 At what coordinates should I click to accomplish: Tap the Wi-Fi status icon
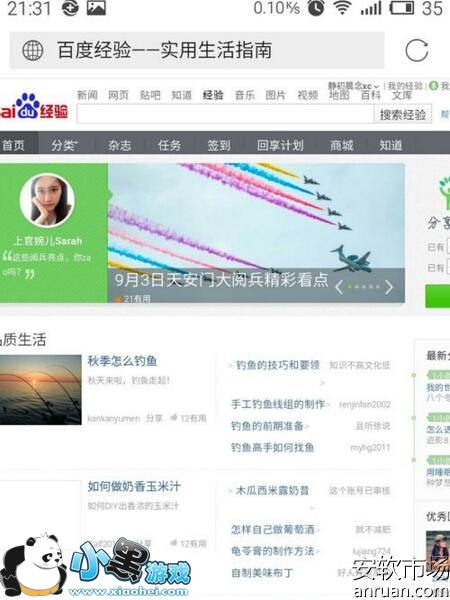point(342,8)
